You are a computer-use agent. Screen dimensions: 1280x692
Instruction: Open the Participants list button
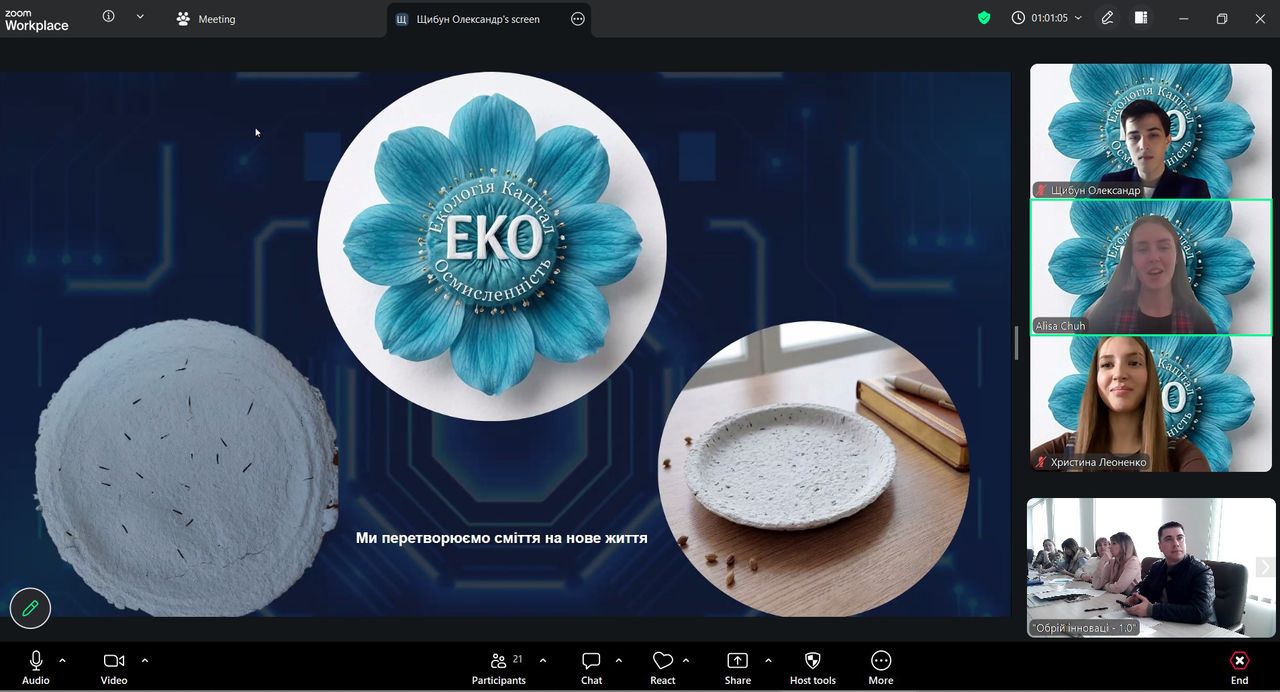499,667
